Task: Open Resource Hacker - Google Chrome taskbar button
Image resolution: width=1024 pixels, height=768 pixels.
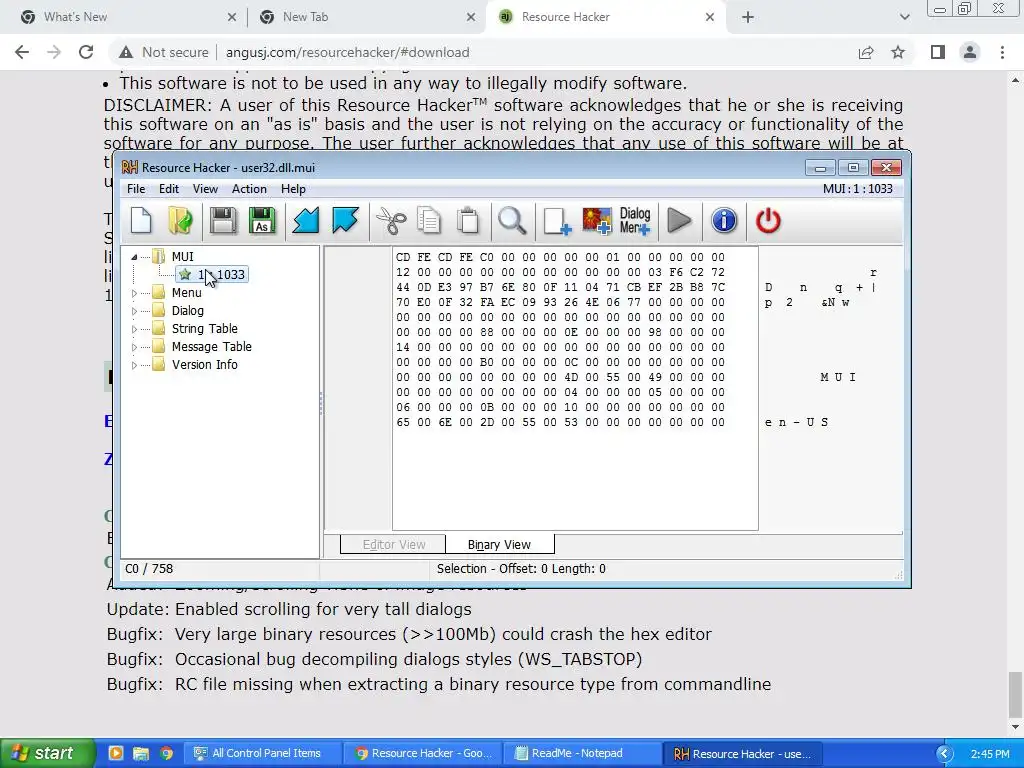Action: 424,754
